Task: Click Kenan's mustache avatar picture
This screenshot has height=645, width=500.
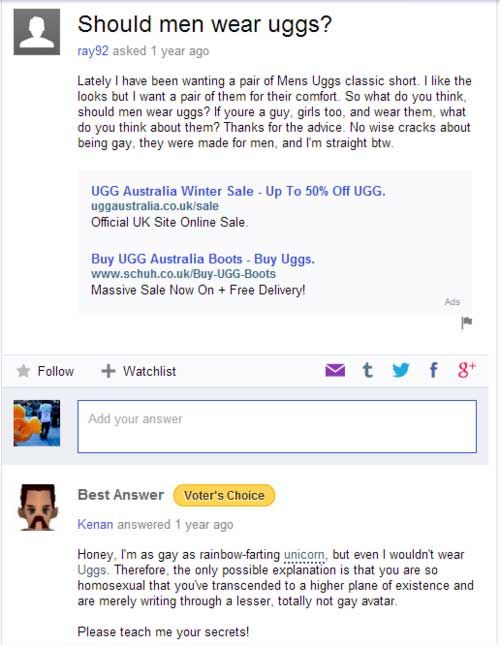Action: point(37,507)
